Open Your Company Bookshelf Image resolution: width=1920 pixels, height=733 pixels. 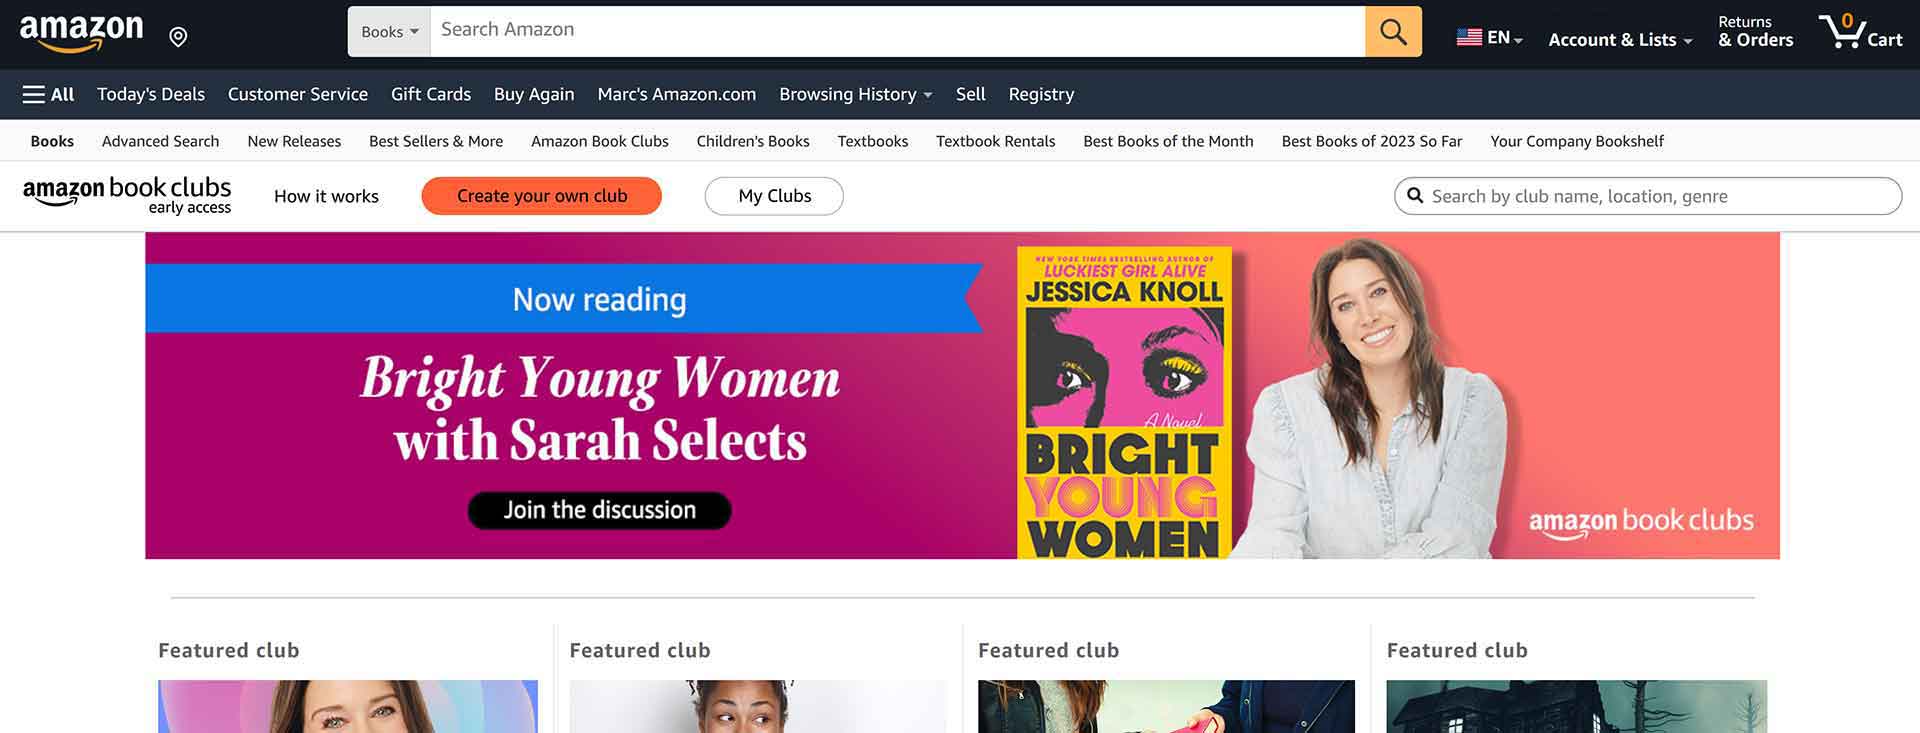[1577, 141]
